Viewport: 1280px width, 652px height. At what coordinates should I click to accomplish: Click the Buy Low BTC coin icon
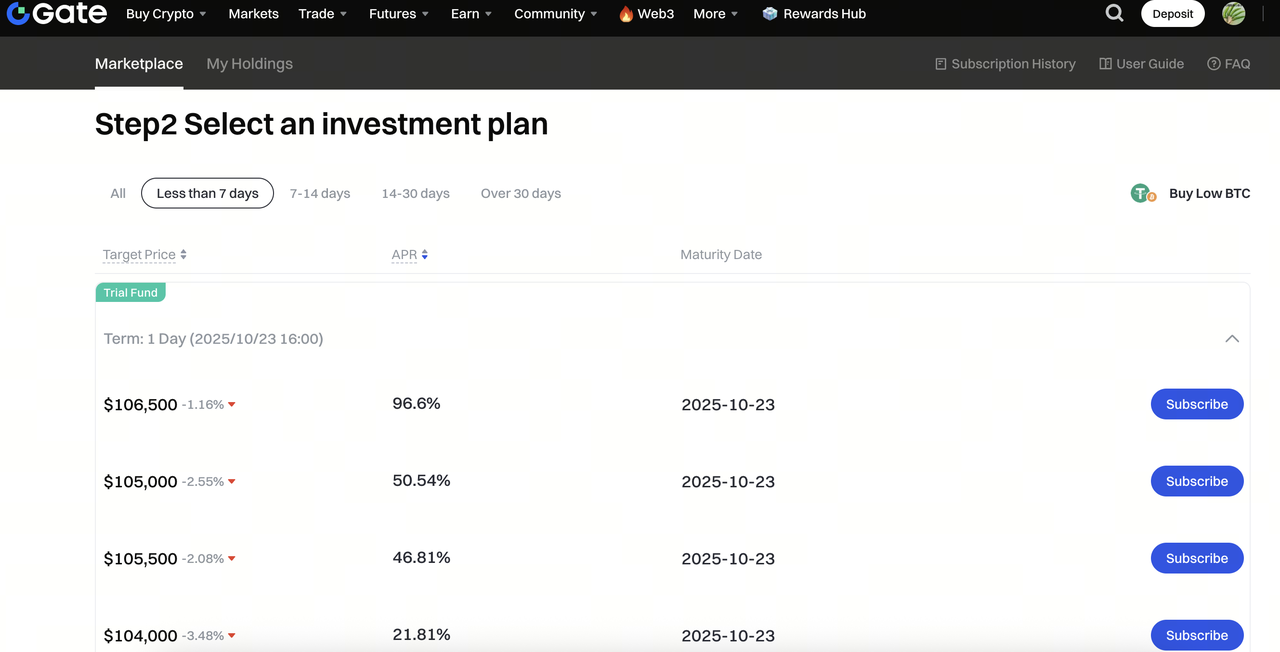pos(1143,194)
